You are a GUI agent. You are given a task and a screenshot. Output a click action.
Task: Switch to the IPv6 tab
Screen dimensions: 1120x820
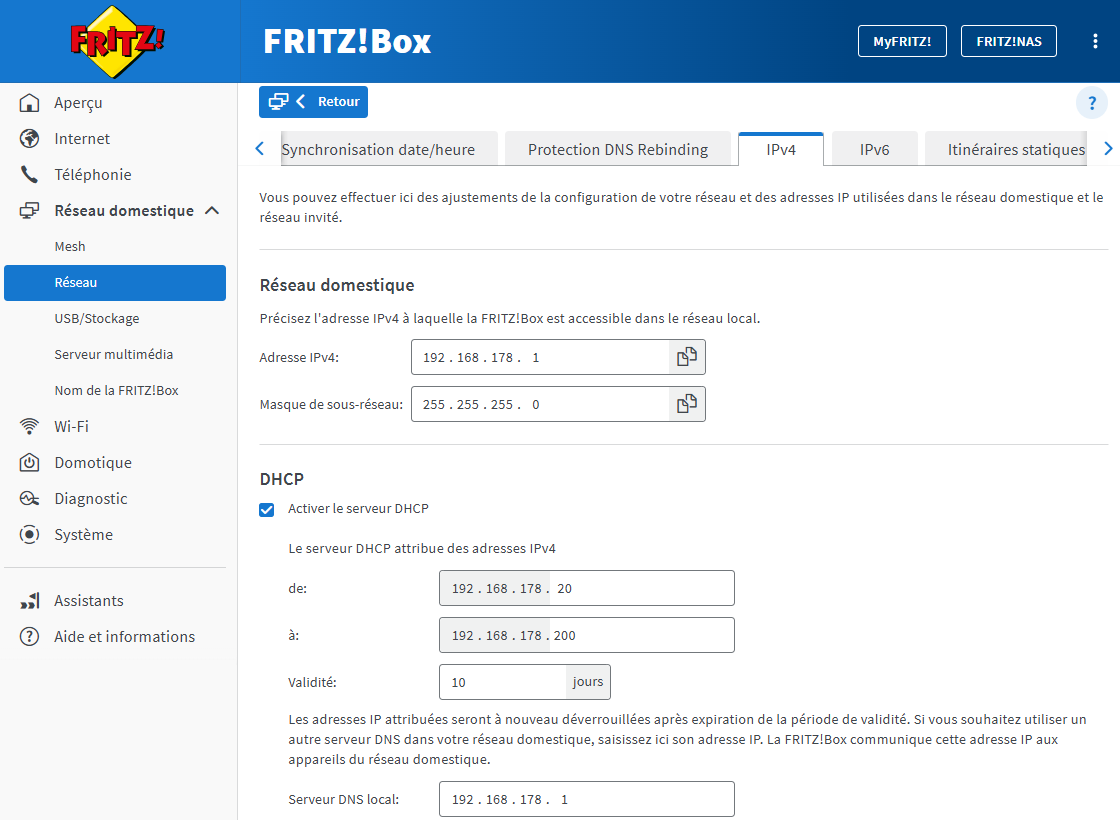(x=874, y=149)
